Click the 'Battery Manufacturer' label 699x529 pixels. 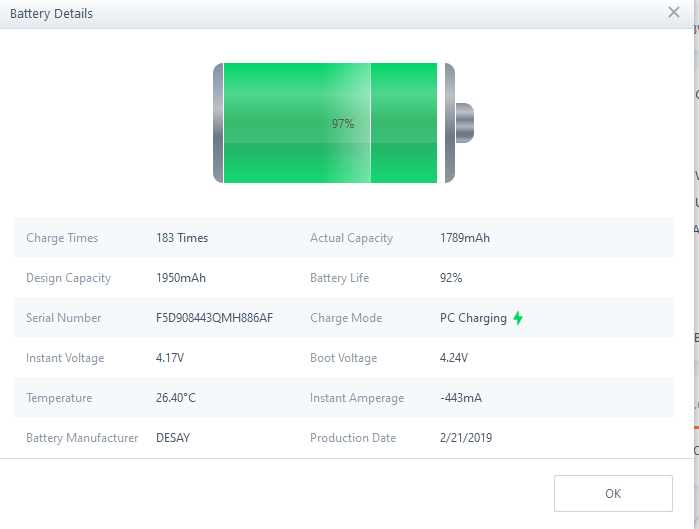point(82,438)
